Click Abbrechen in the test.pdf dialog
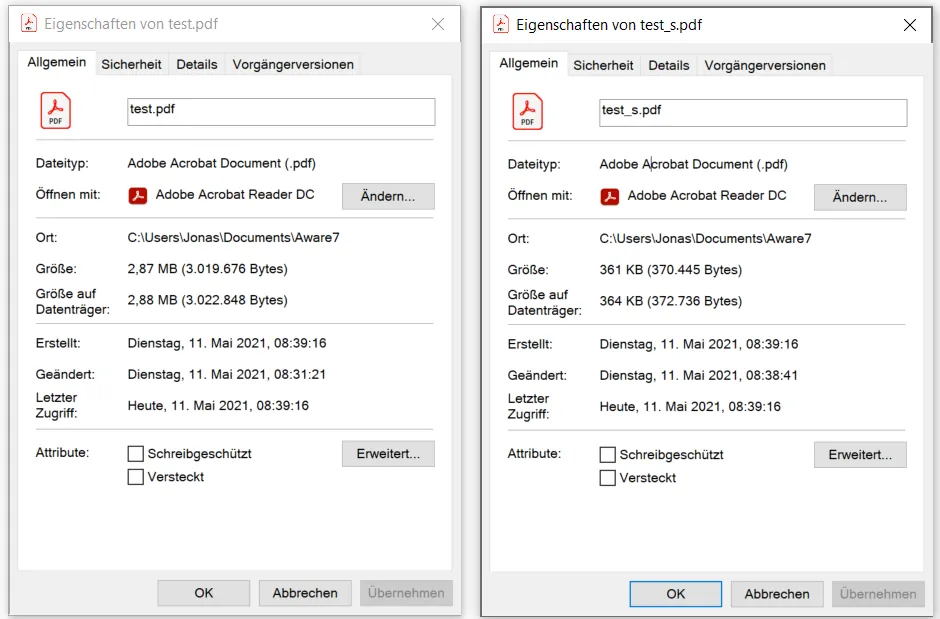Image resolution: width=940 pixels, height=619 pixels. [x=305, y=592]
